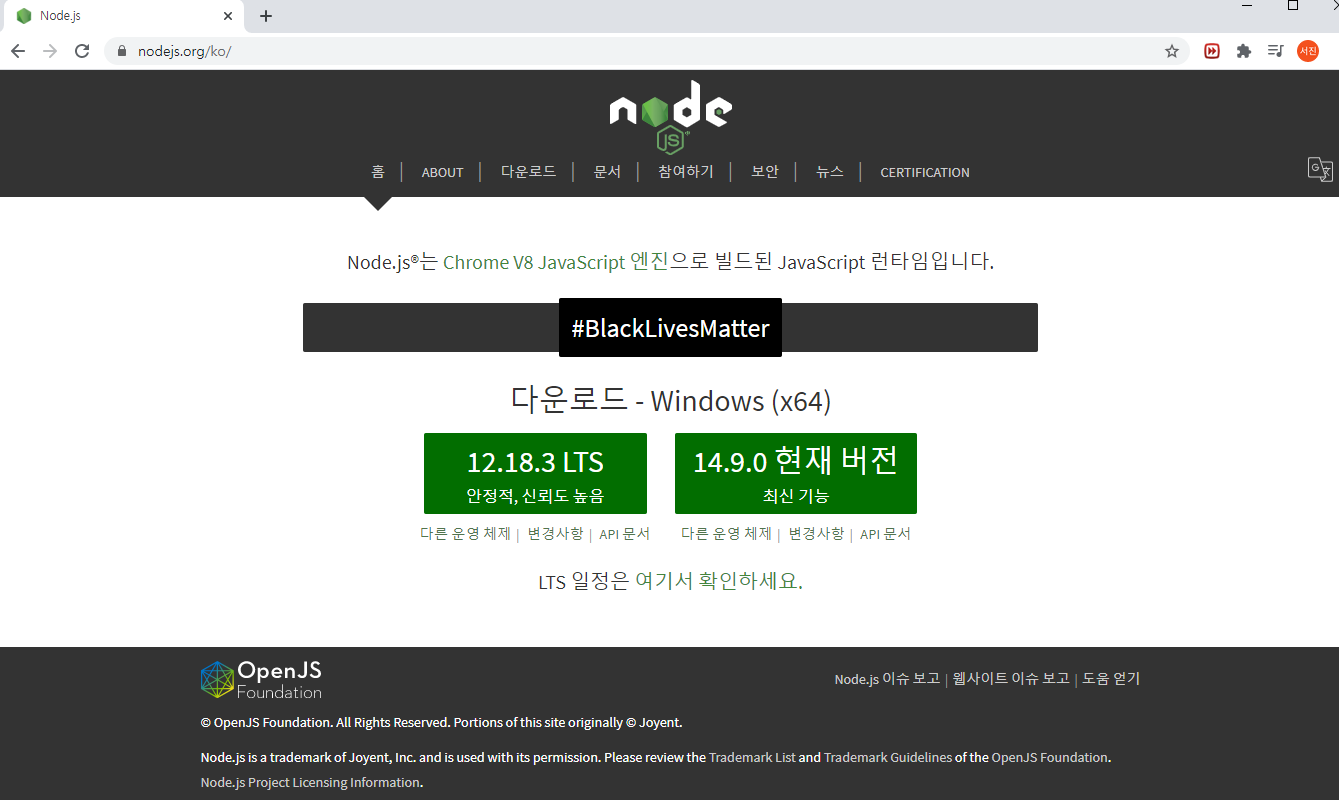Open the Google Translate icon
Viewport: 1339px width, 800px height.
(x=1320, y=169)
